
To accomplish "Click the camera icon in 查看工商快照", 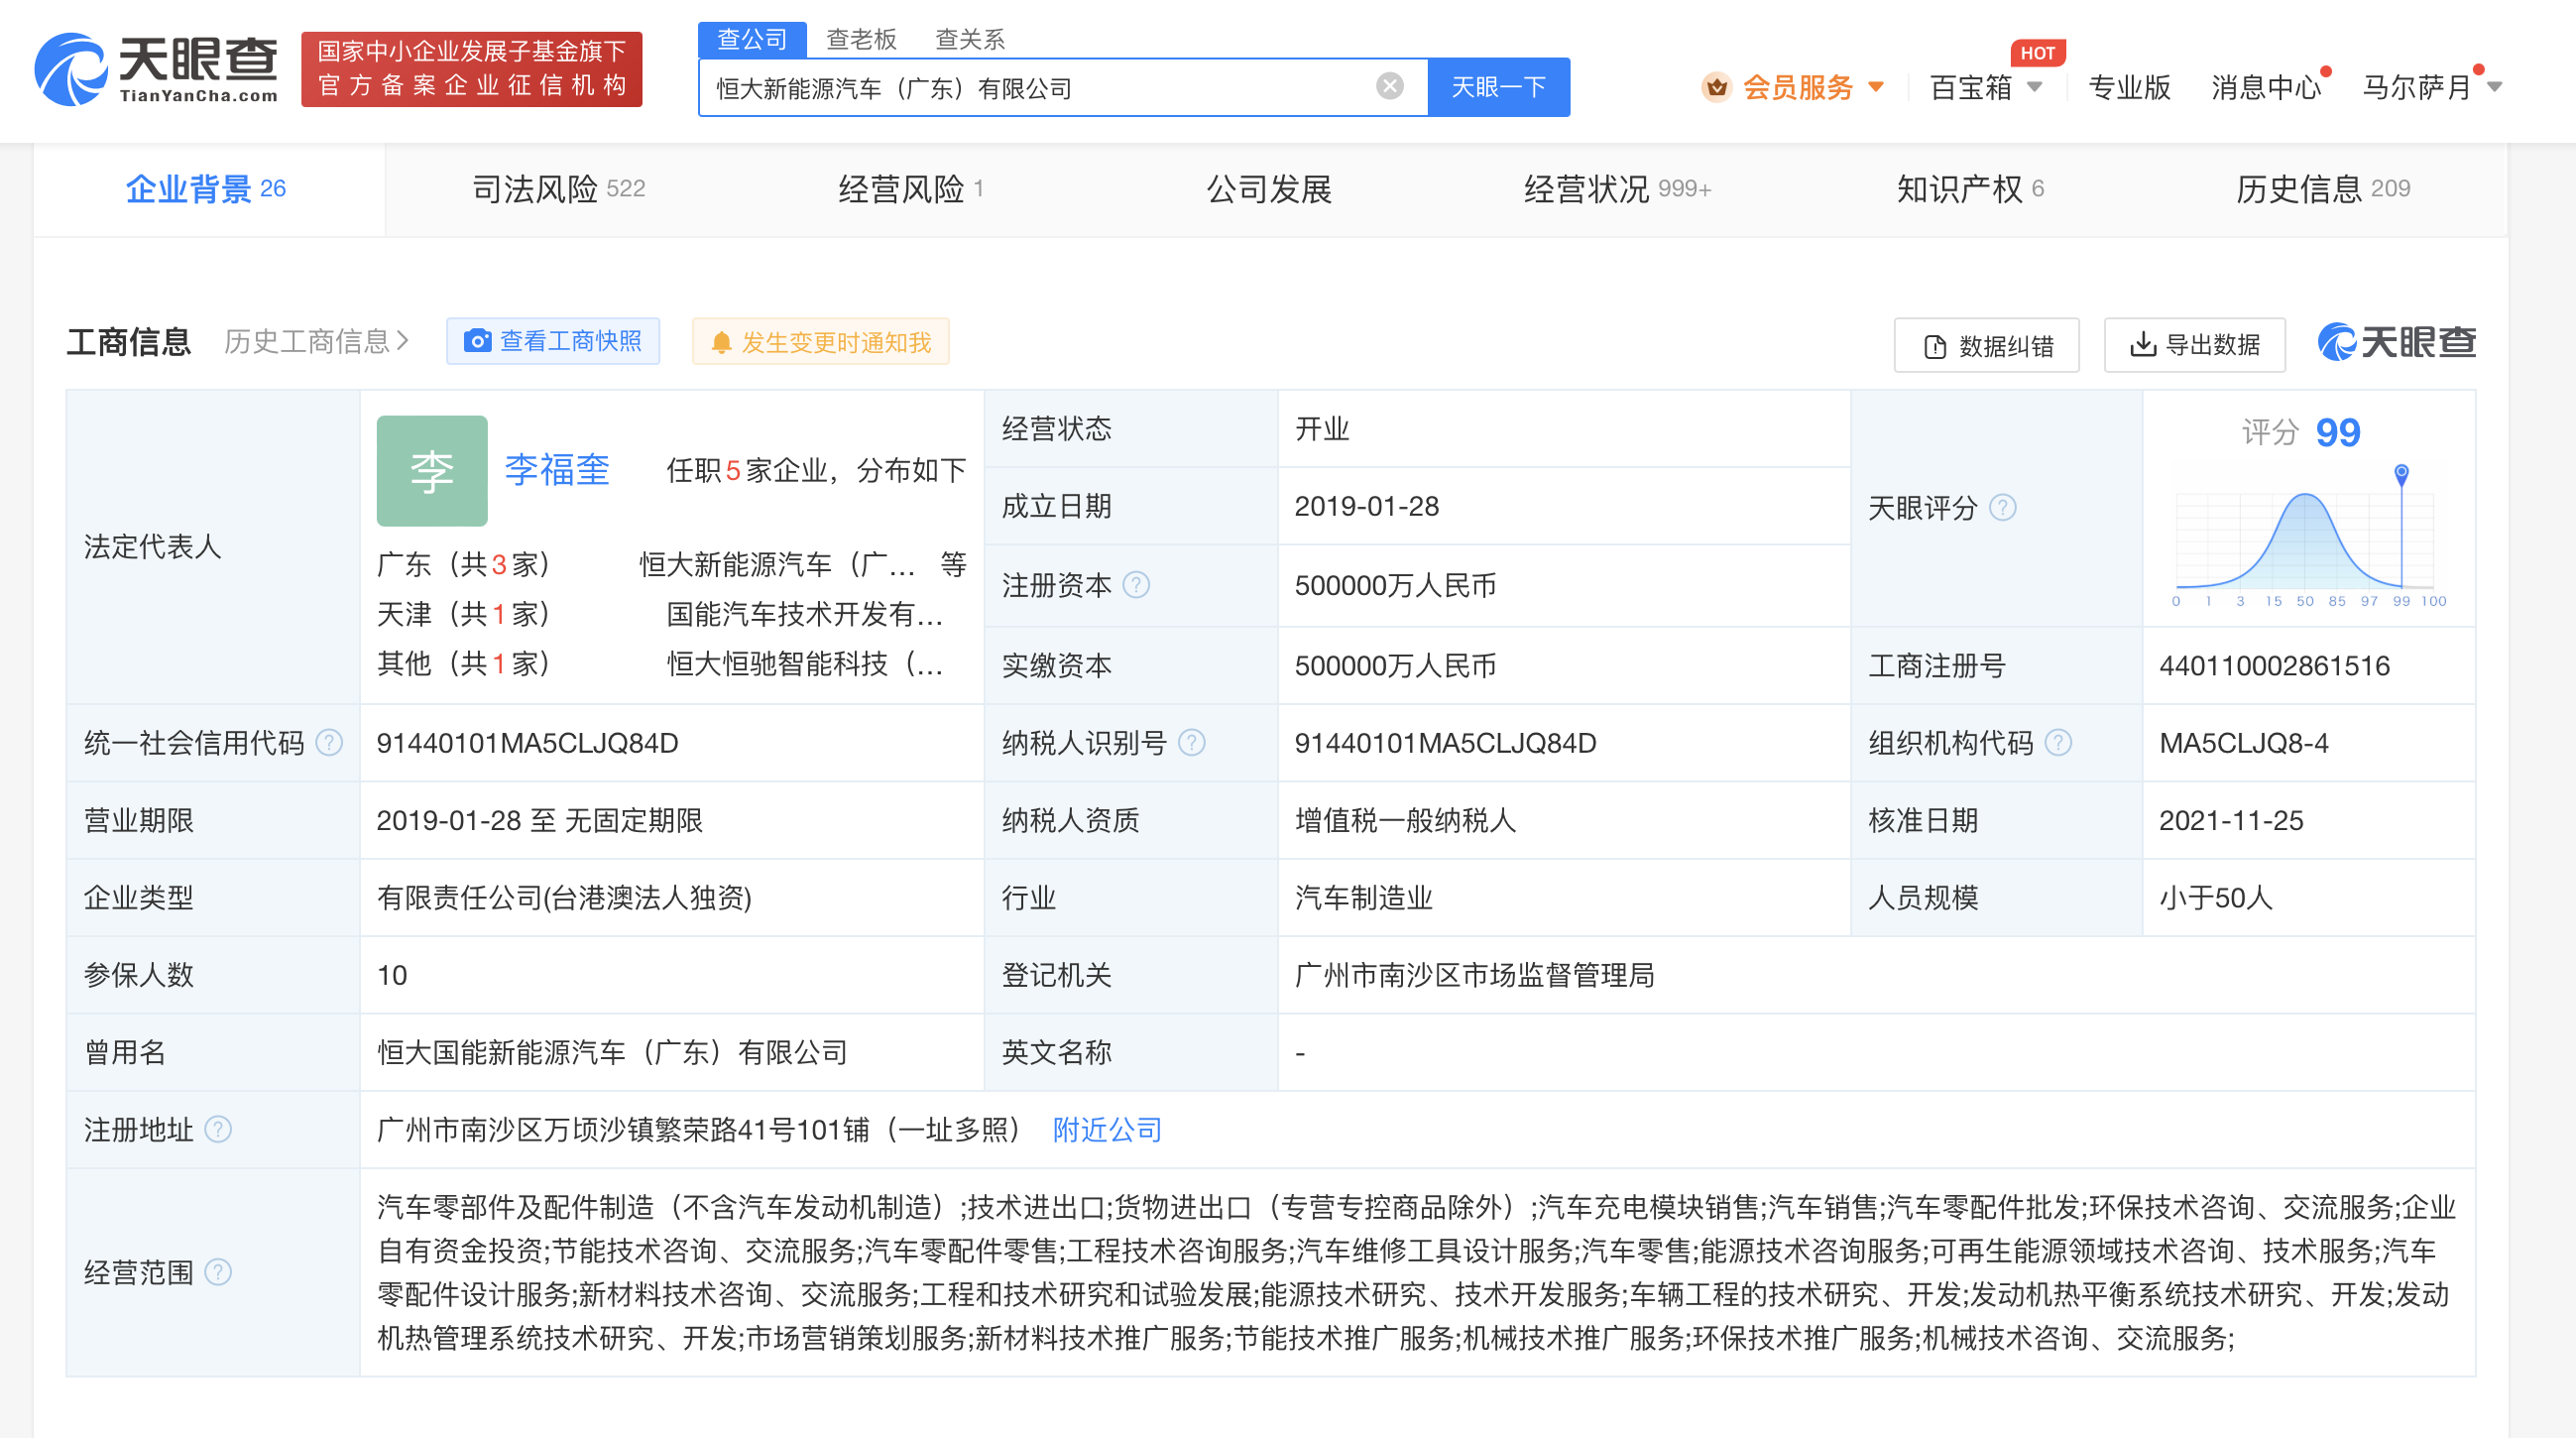I will click(477, 341).
